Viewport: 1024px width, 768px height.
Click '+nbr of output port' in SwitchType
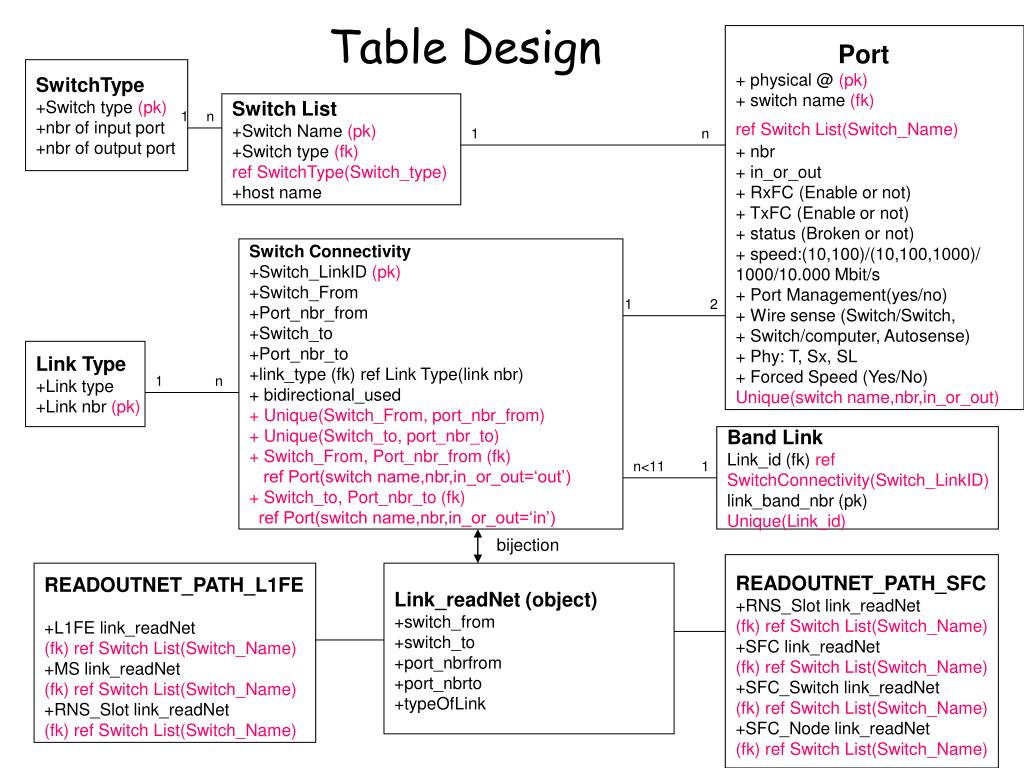click(x=106, y=148)
